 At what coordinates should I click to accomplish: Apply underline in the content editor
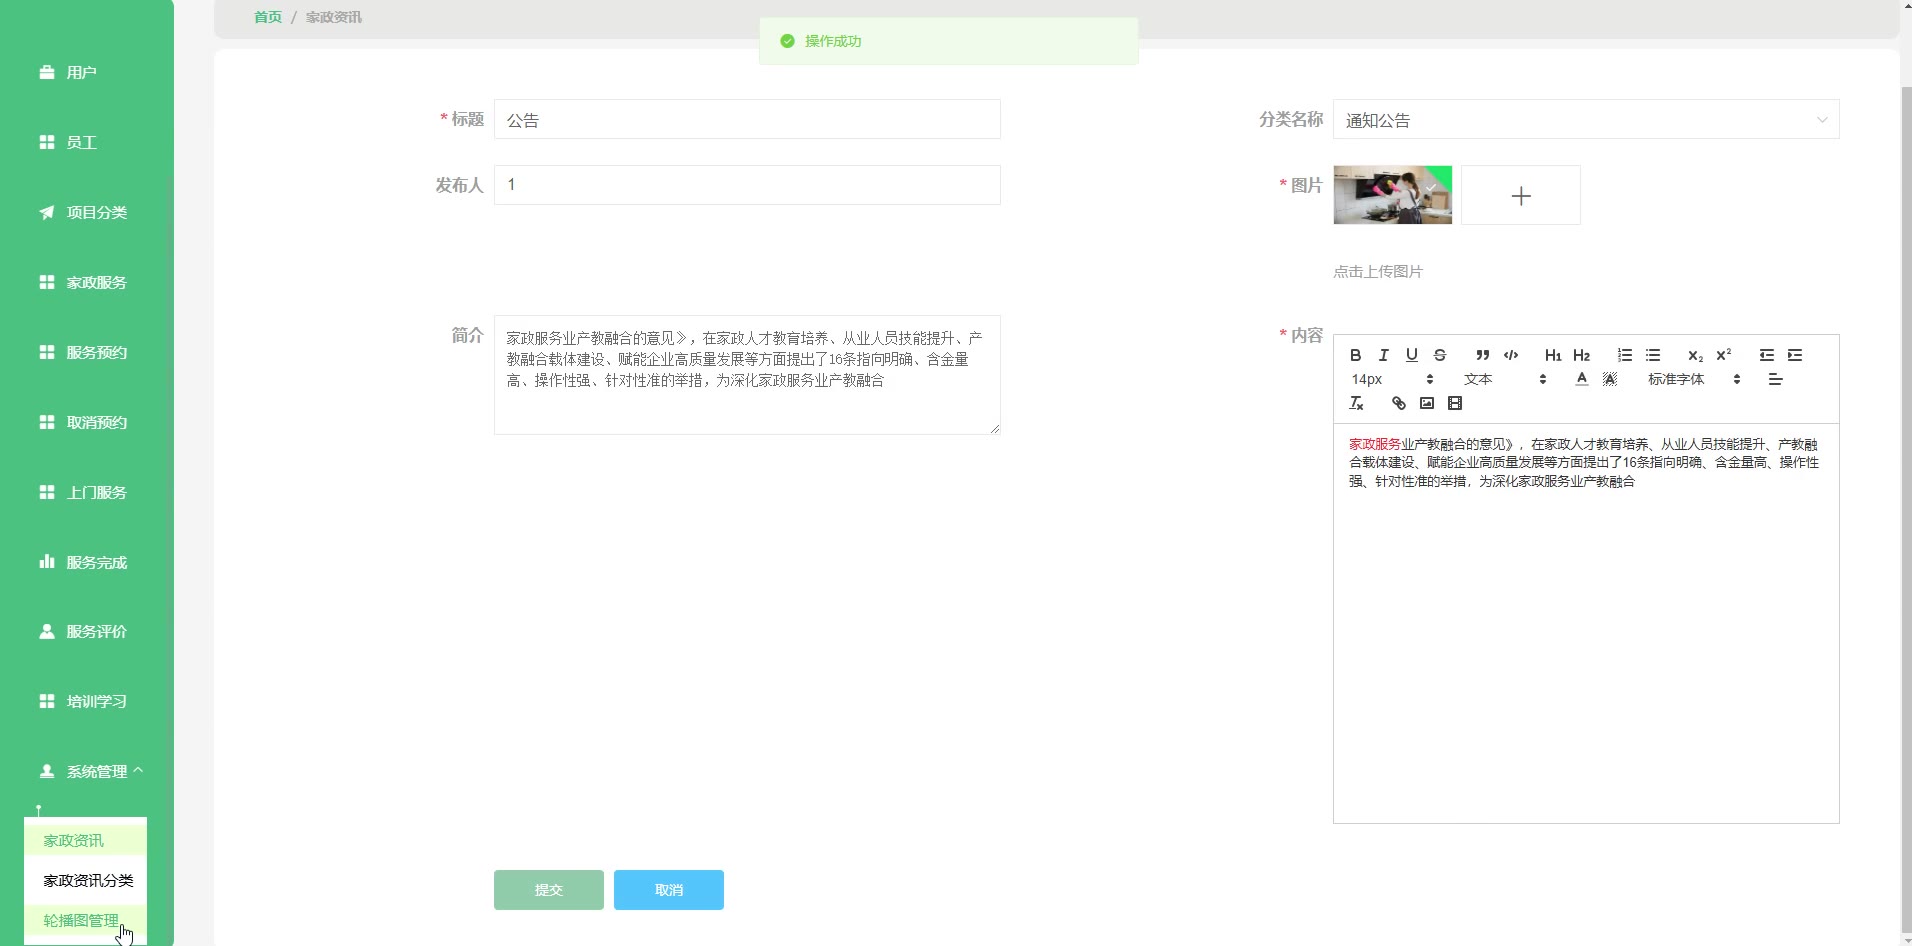point(1411,355)
